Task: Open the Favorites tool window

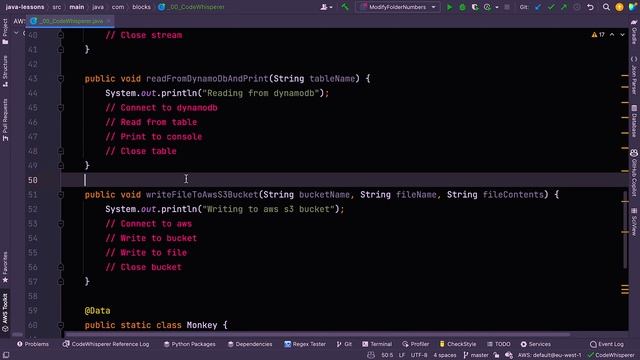Action: pyautogui.click(x=5, y=267)
